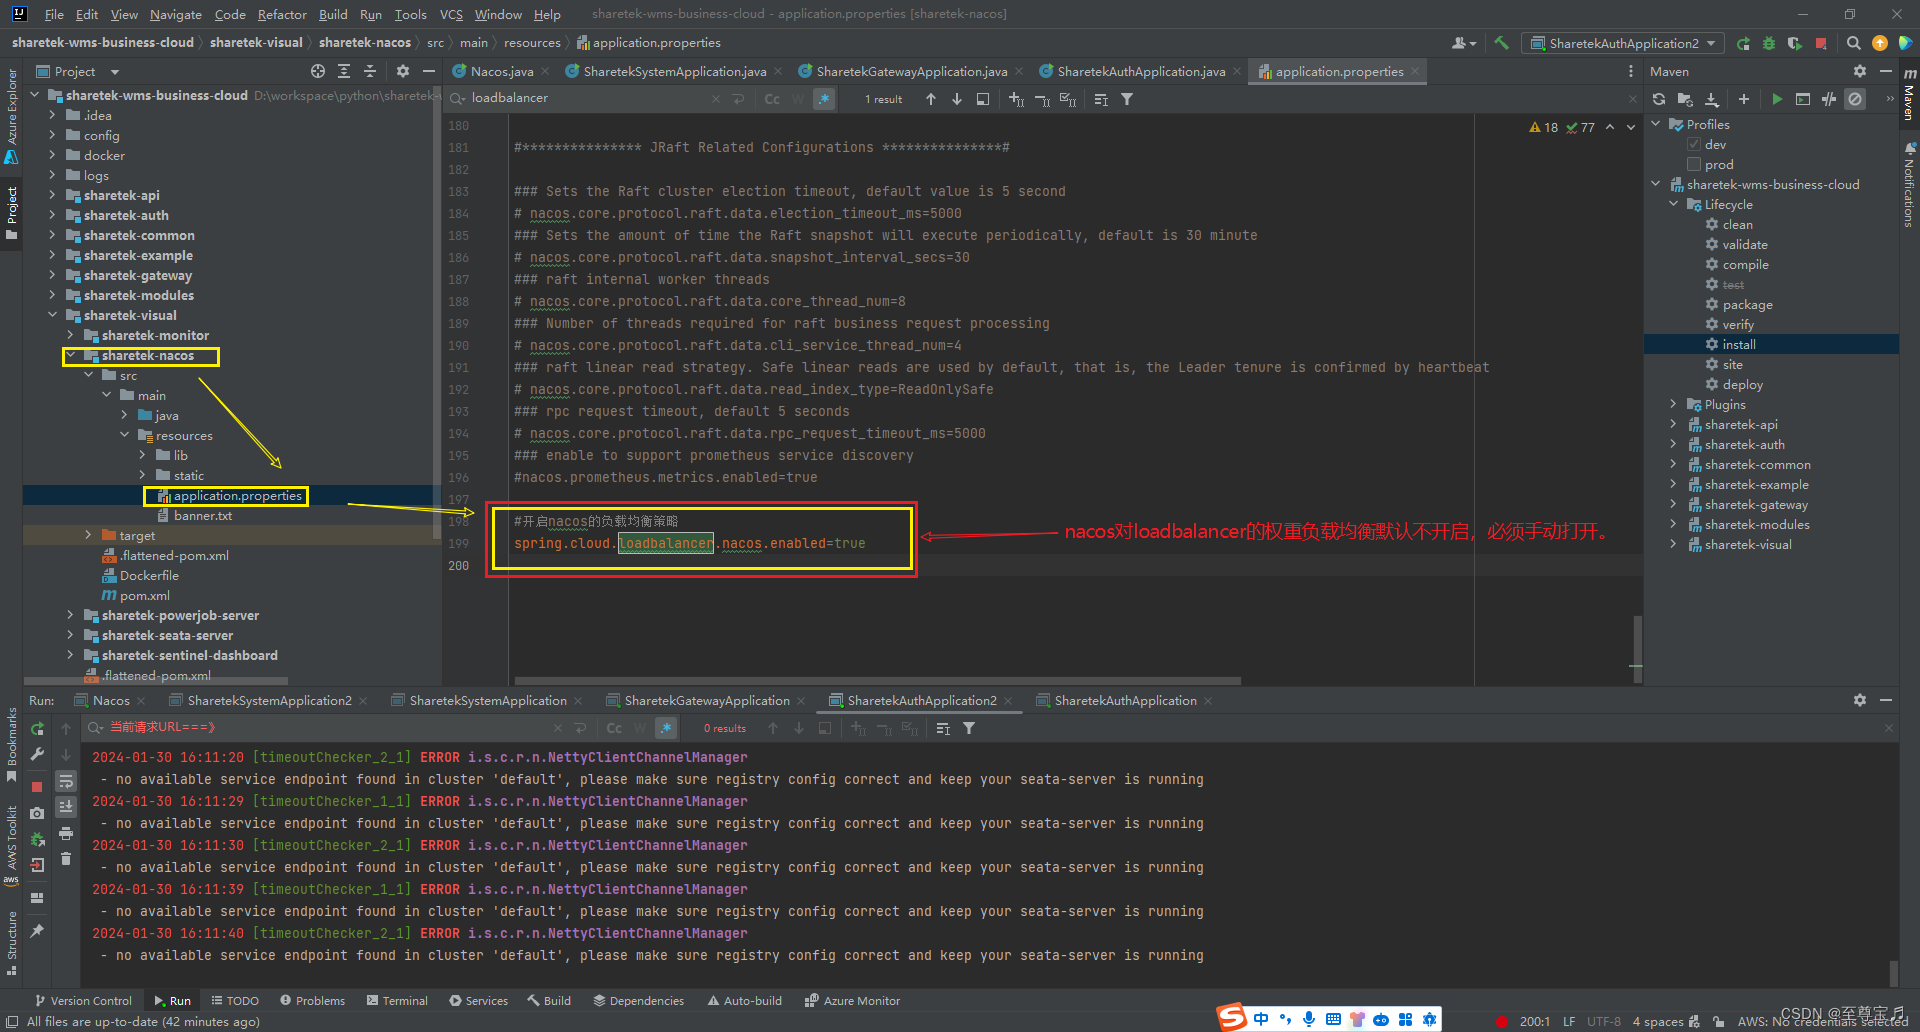
Task: Toggle Words option in editor search bar
Action: click(798, 99)
